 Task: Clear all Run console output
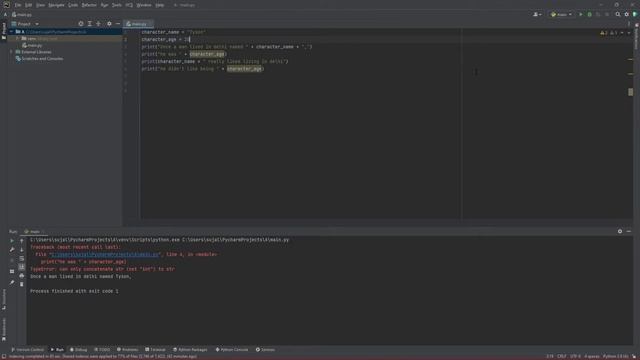tap(22, 284)
